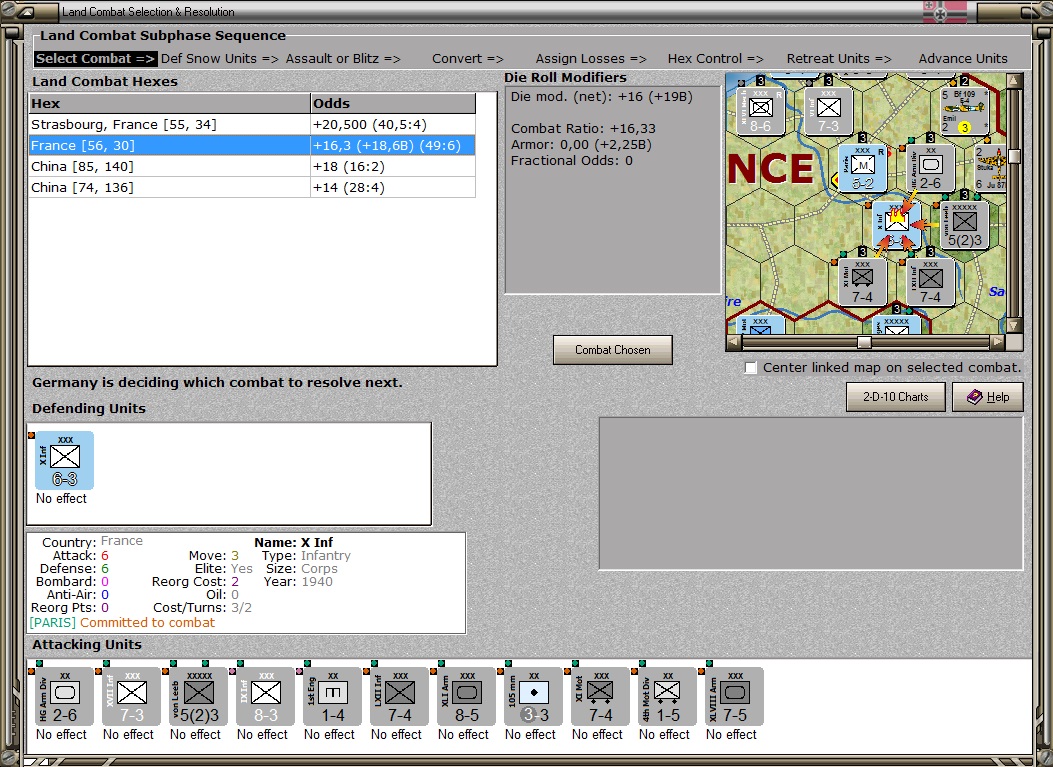Click the mini-map horizontal scrollbar thumb

[x=864, y=343]
